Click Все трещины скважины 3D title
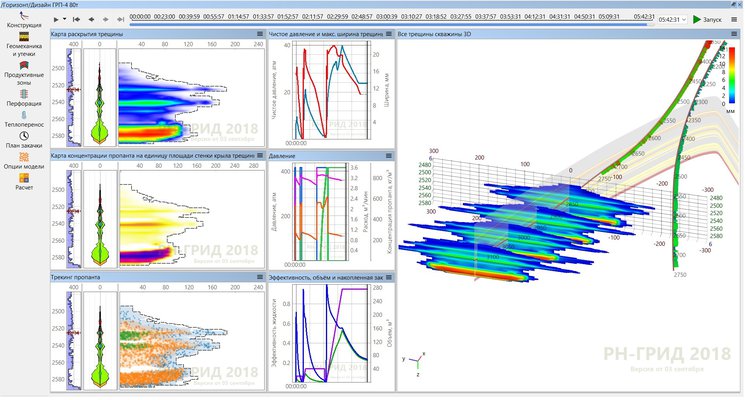 tap(434, 34)
